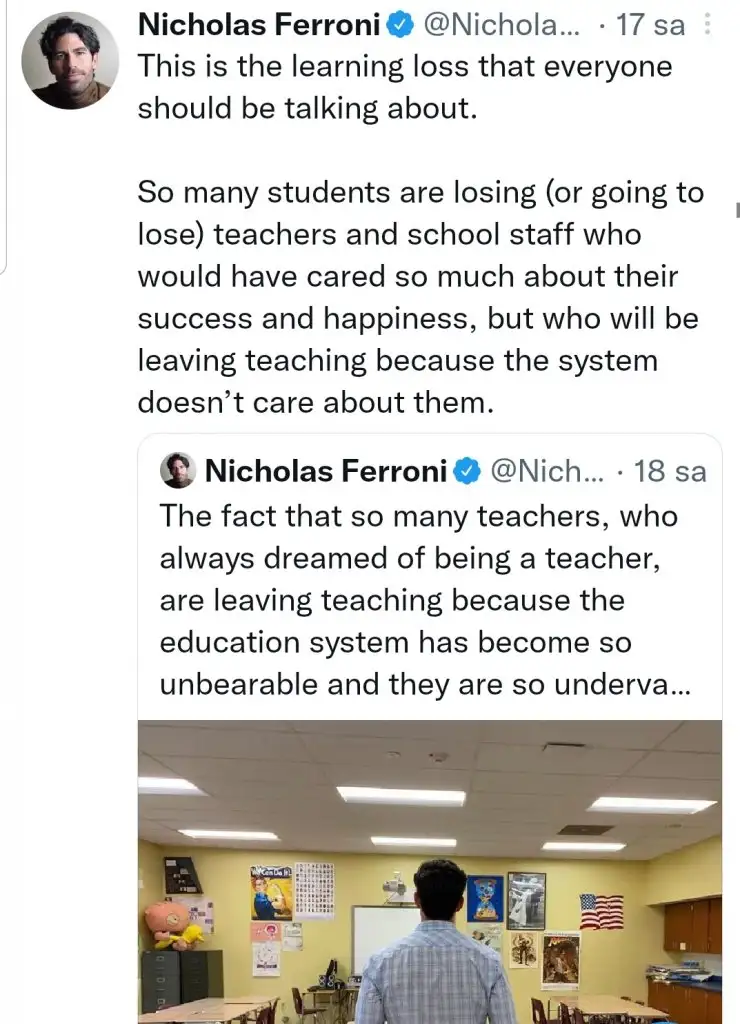Click the @Nichola... handle in main tweet

click(502, 25)
